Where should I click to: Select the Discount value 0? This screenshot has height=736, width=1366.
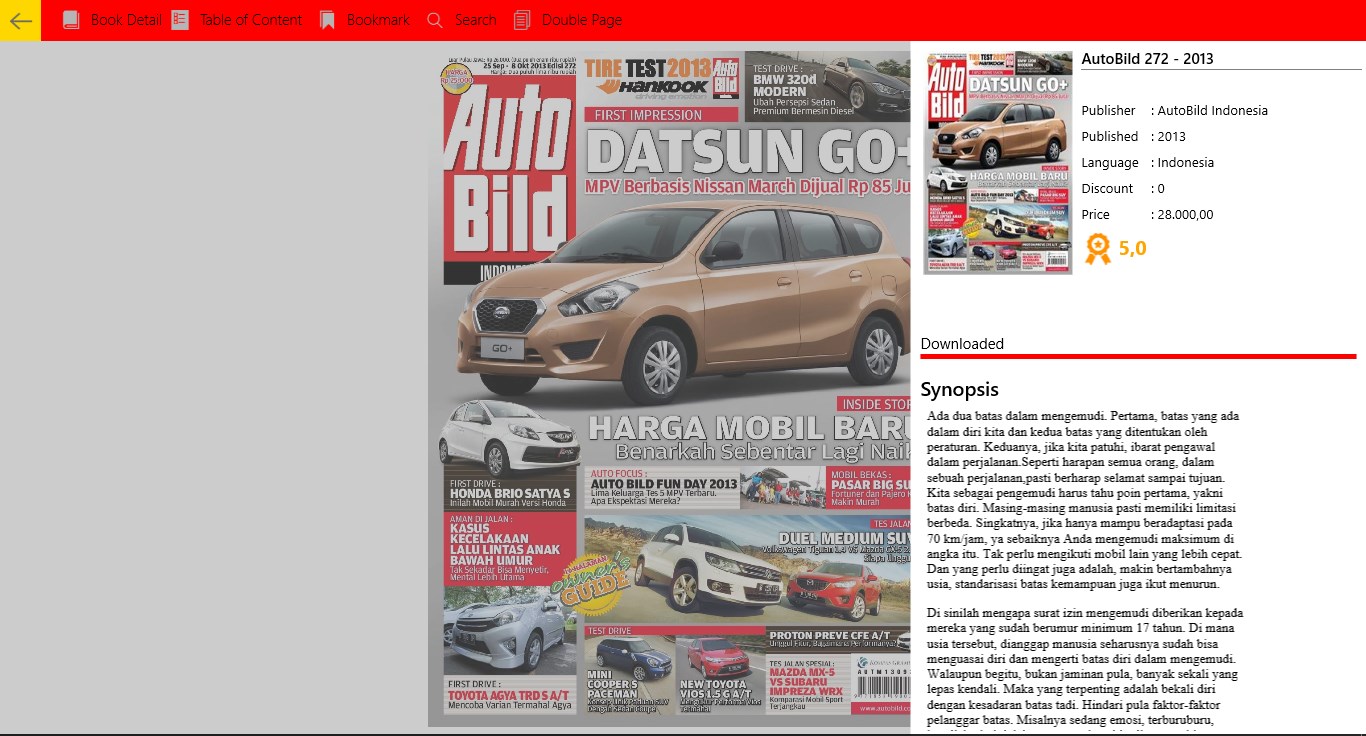point(1161,188)
